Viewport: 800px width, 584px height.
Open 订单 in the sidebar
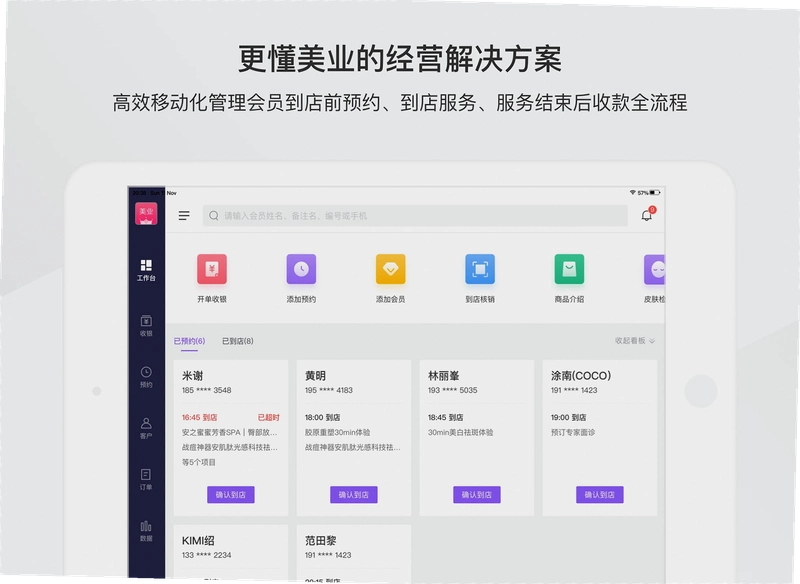[146, 479]
